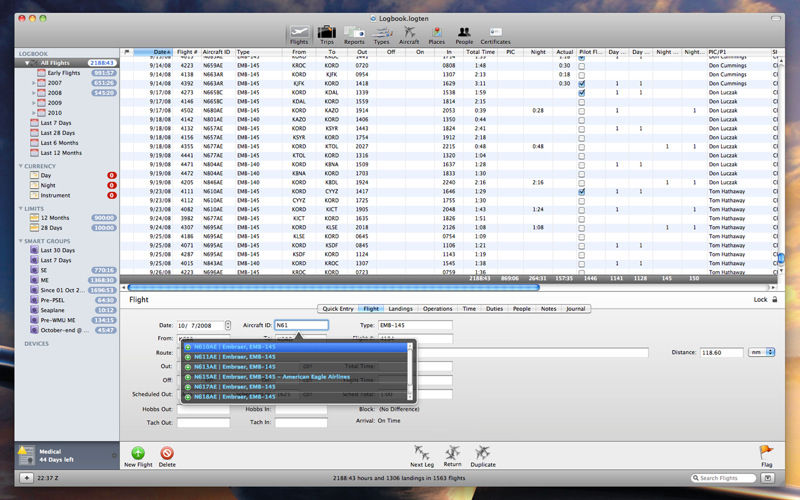The height and width of the screenshot is (500, 800).
Task: Click the icon right of Search Flights
Action: point(767,478)
